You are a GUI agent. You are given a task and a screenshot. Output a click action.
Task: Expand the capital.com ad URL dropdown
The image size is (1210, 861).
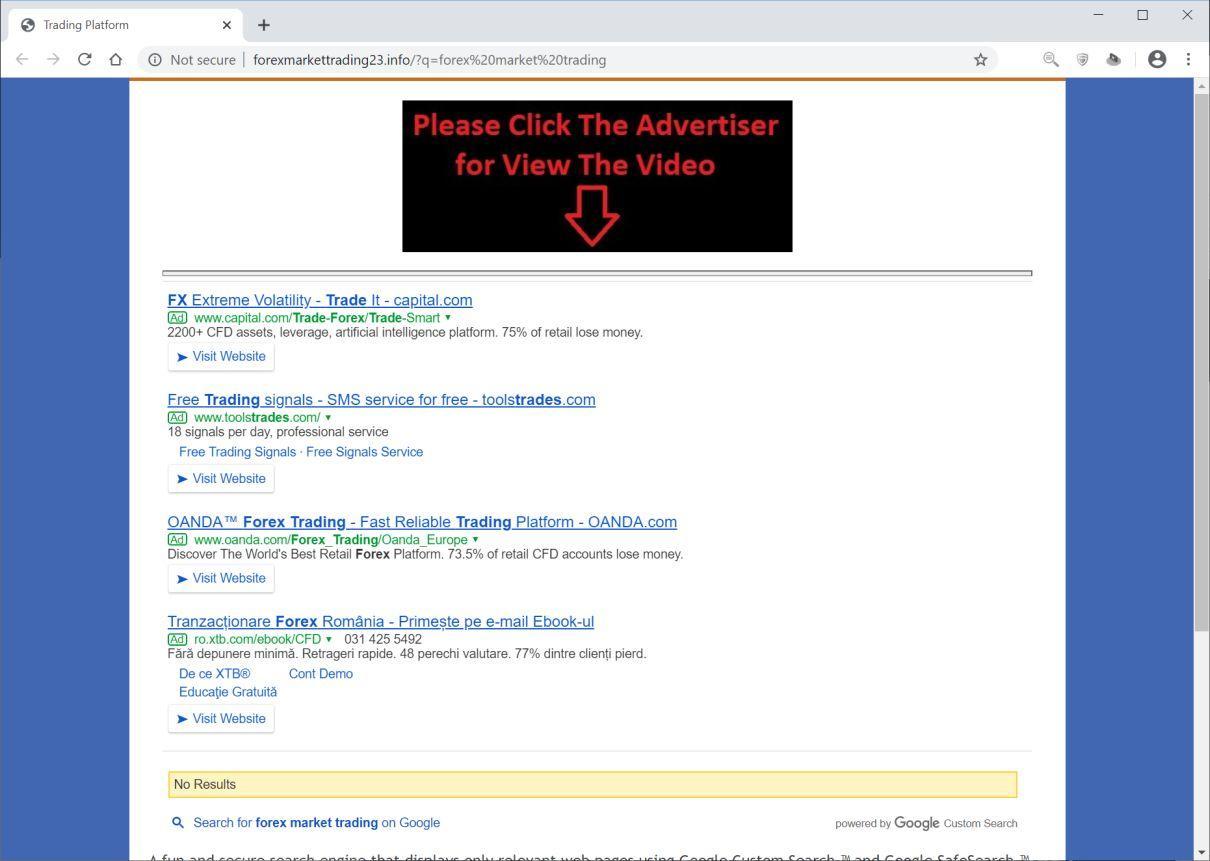(447, 317)
